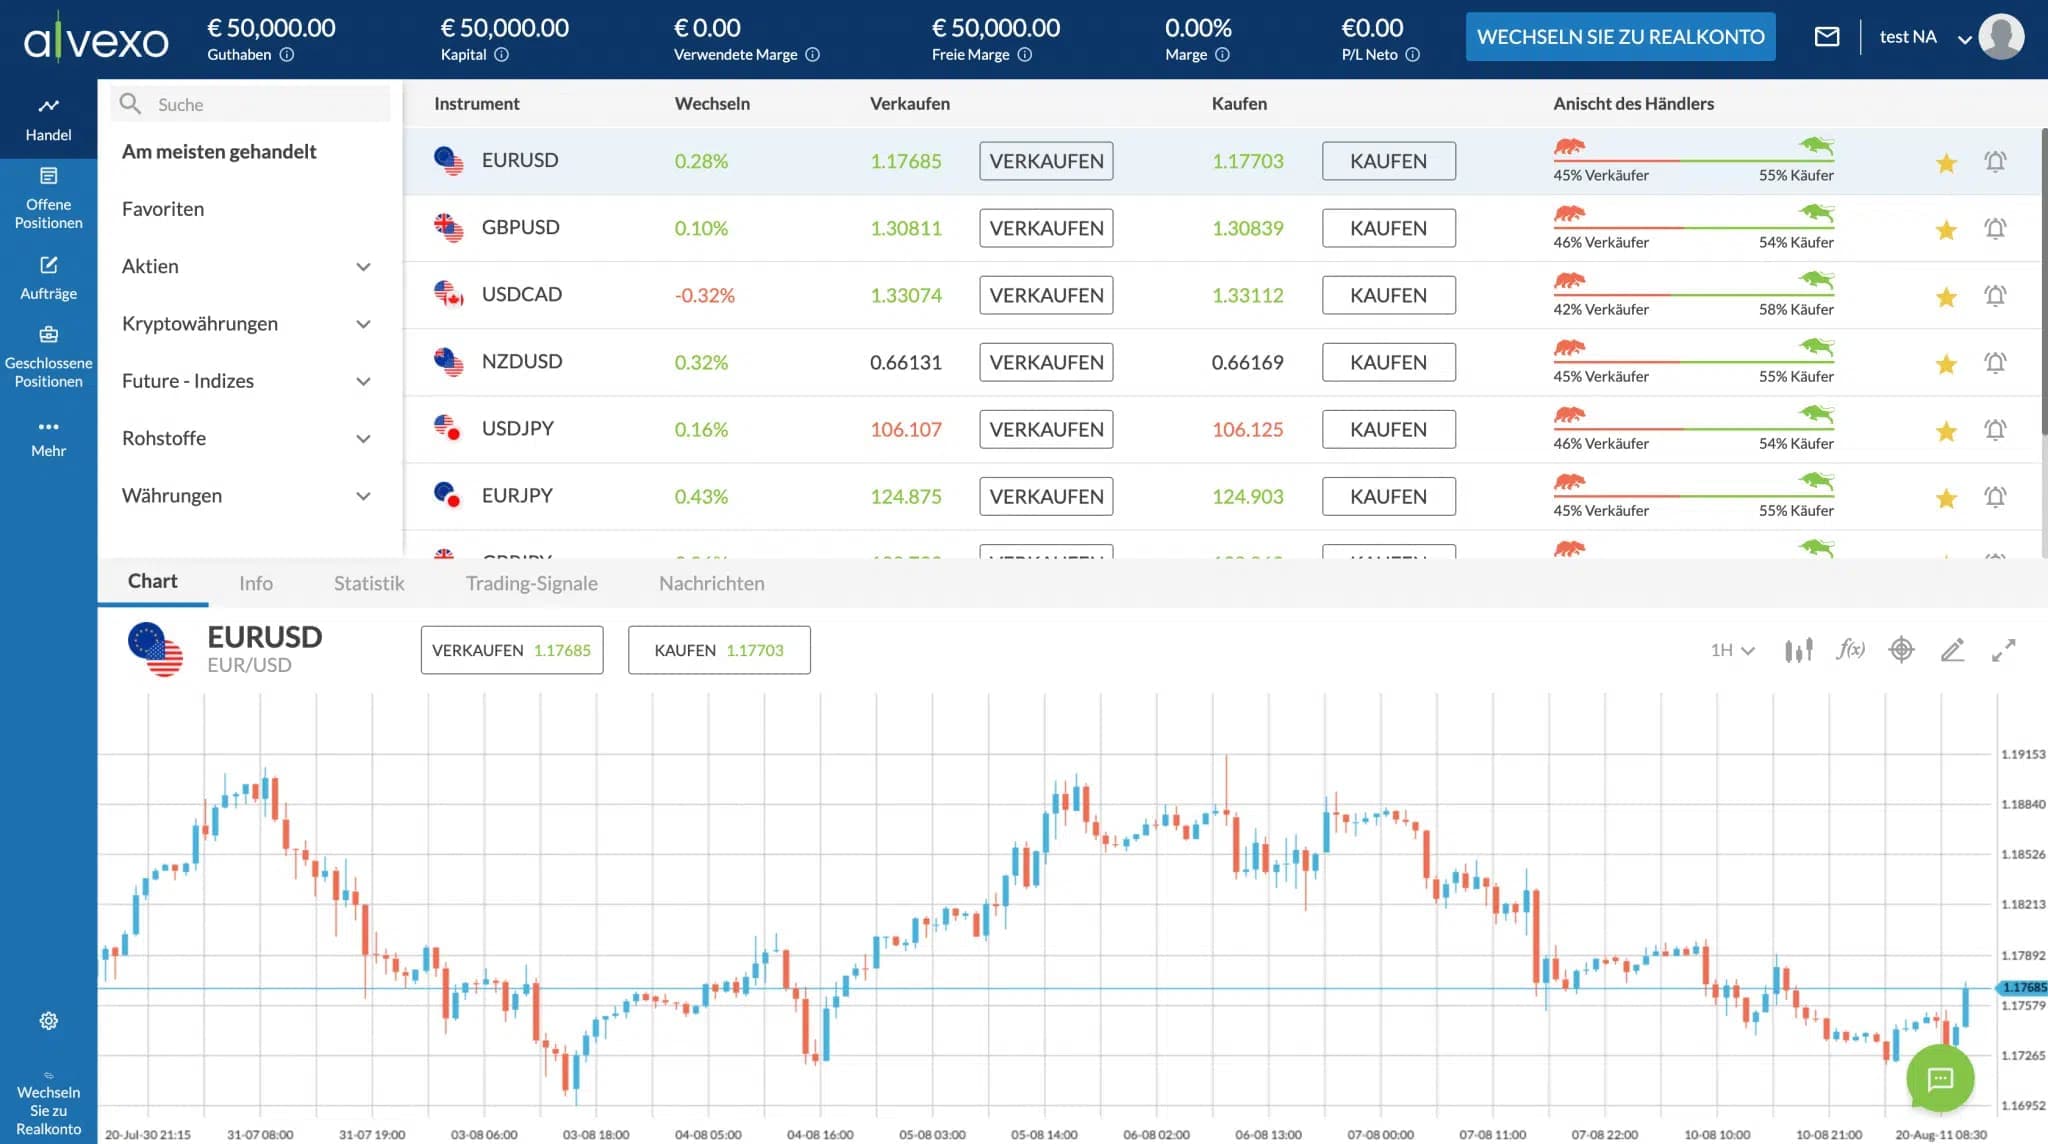Viewport: 2048px width, 1144px height.
Task: Toggle favorite star for USDJPY
Action: [x=1946, y=430]
